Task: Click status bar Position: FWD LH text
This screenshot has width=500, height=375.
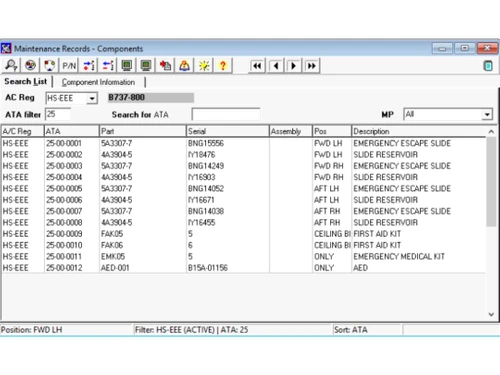Action: tap(31, 330)
